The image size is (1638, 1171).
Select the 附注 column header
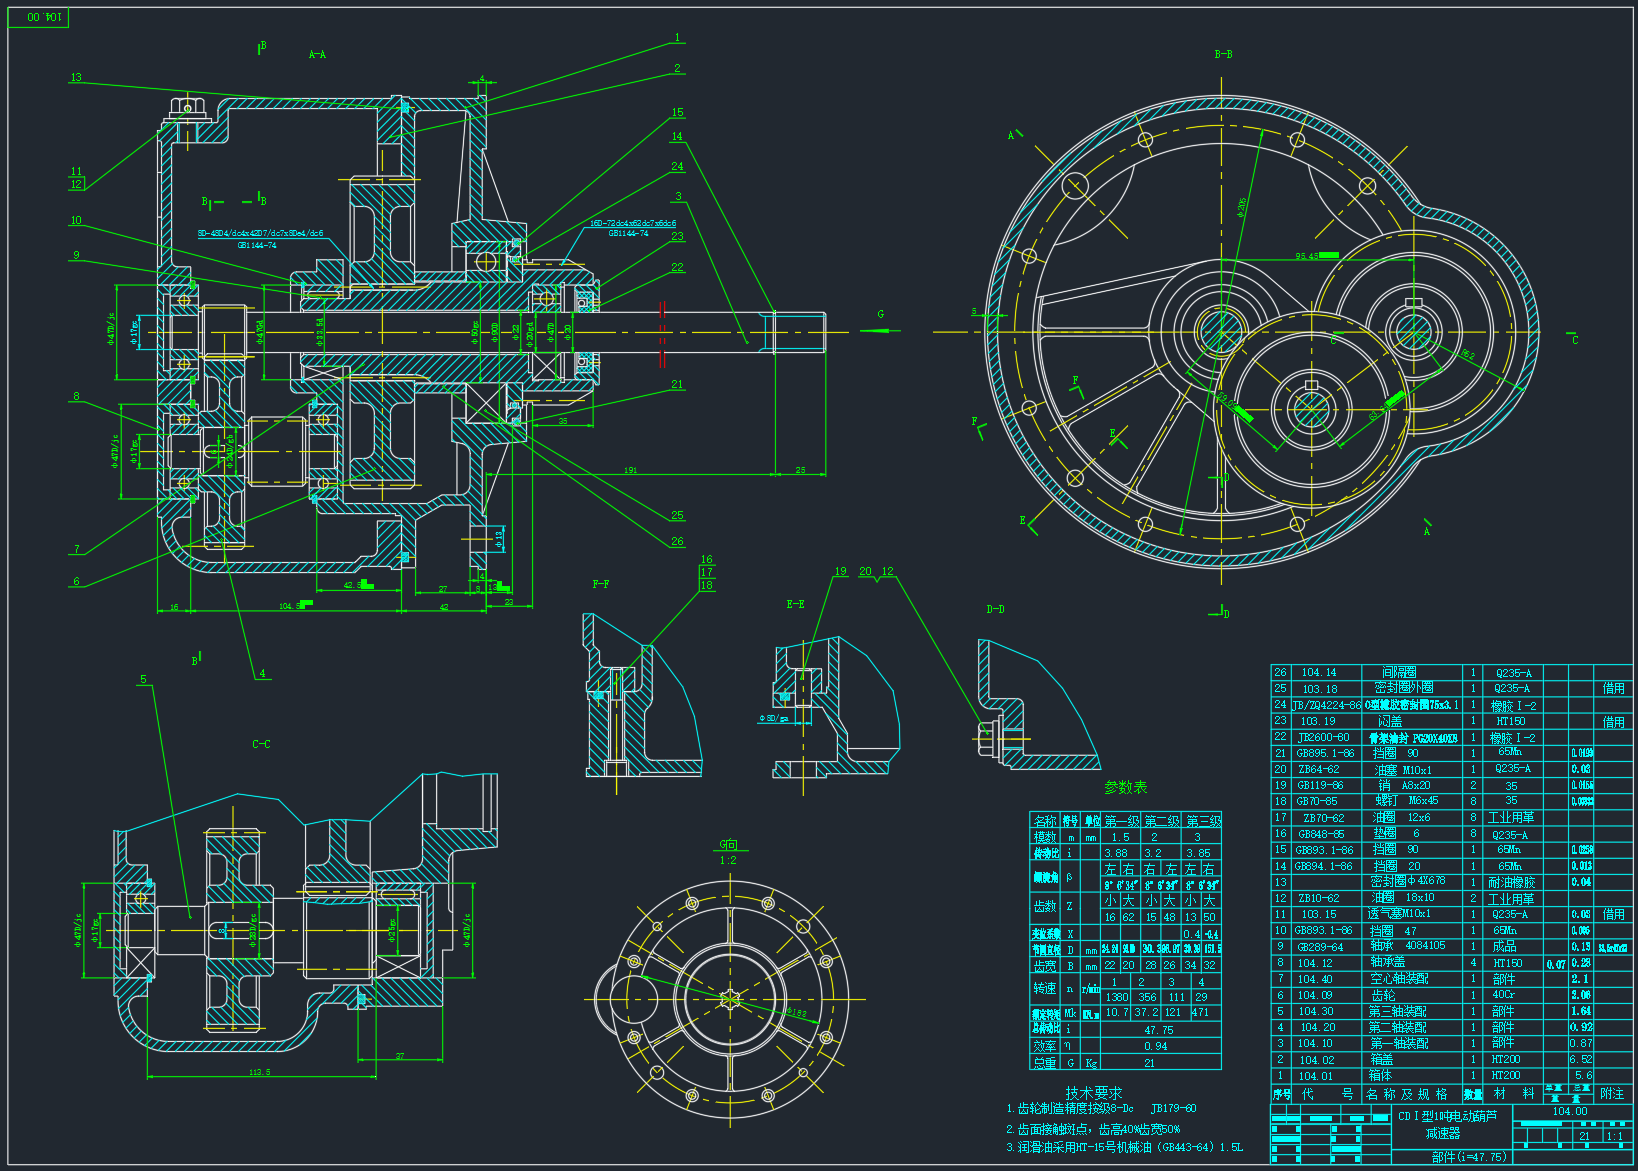pos(1612,1094)
